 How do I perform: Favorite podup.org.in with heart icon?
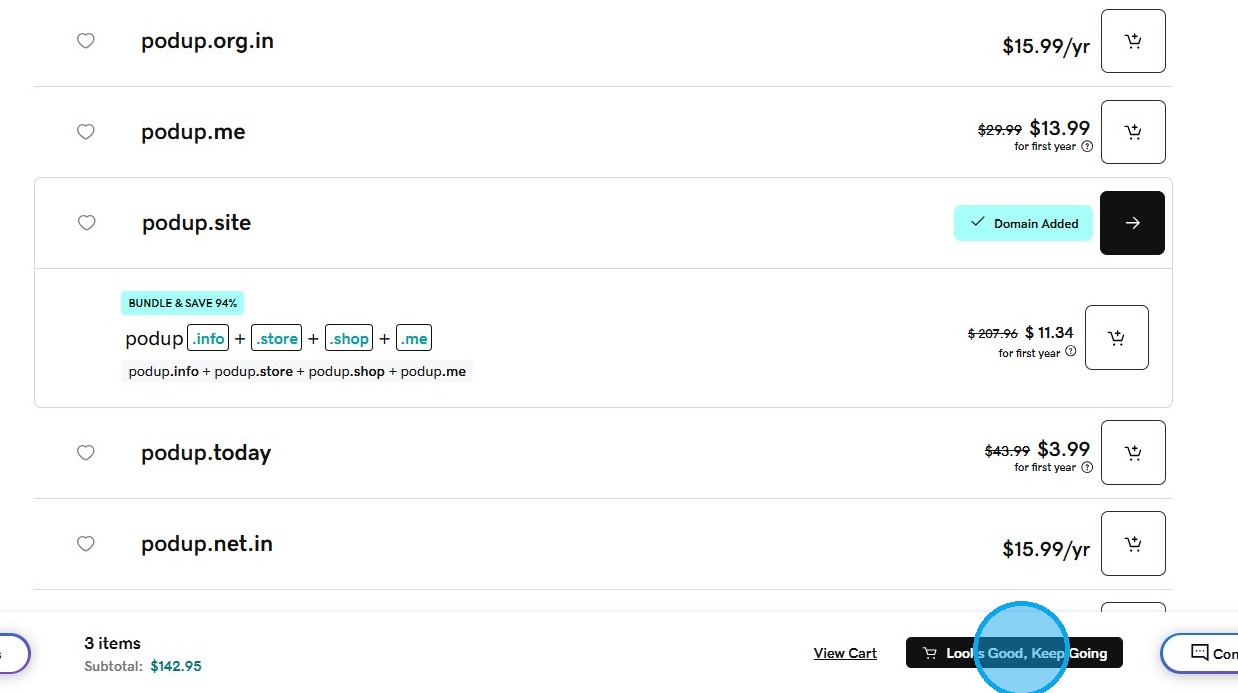[86, 41]
